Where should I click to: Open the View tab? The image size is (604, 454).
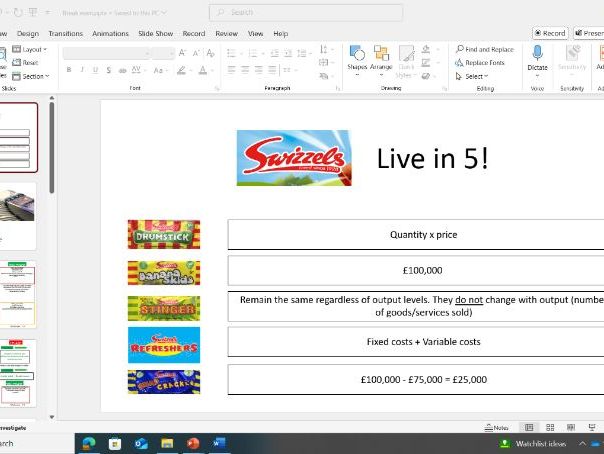(x=255, y=34)
